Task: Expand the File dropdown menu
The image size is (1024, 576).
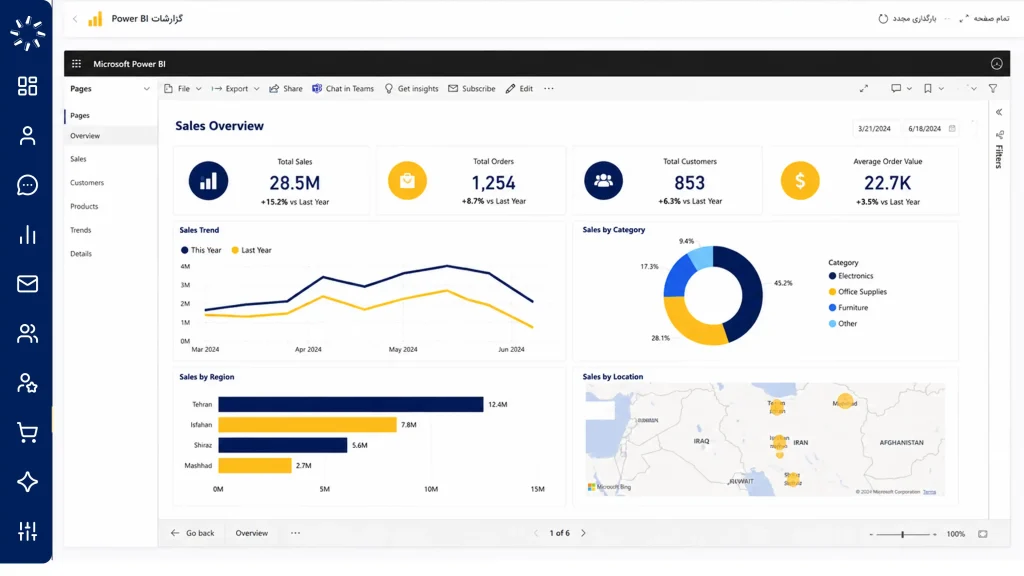Action: [x=183, y=89]
